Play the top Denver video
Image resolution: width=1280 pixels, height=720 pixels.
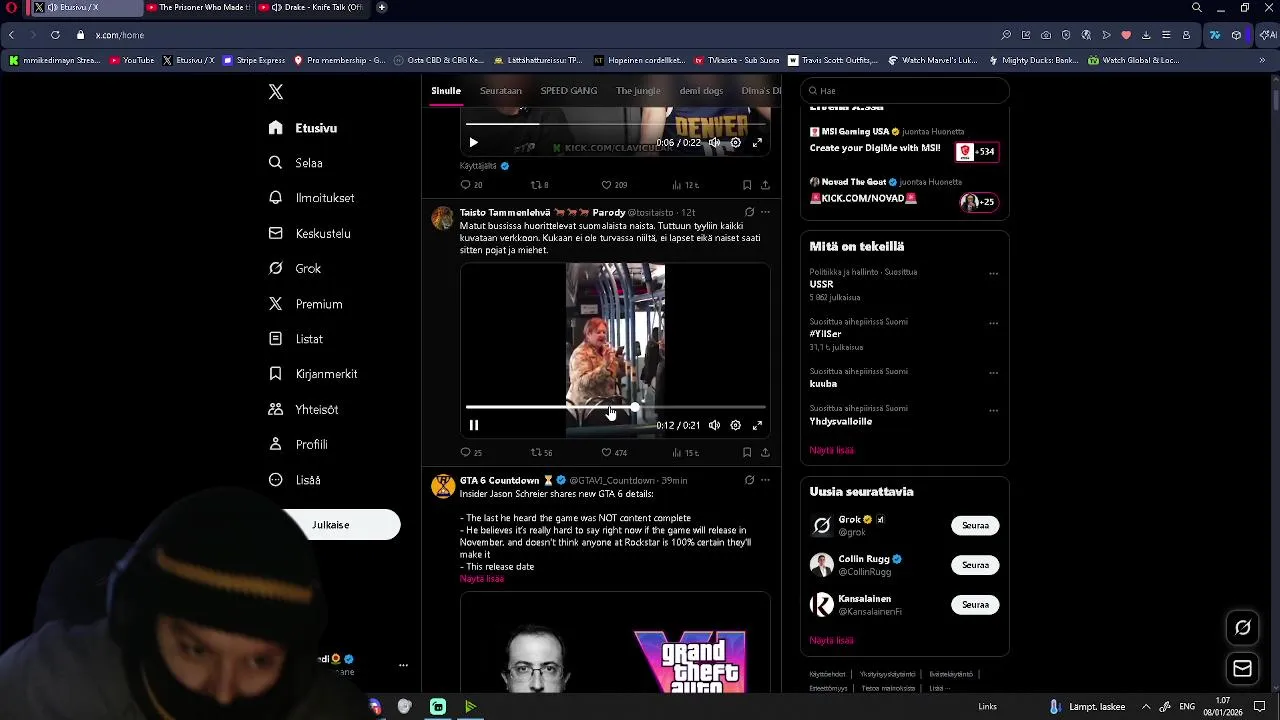474,143
